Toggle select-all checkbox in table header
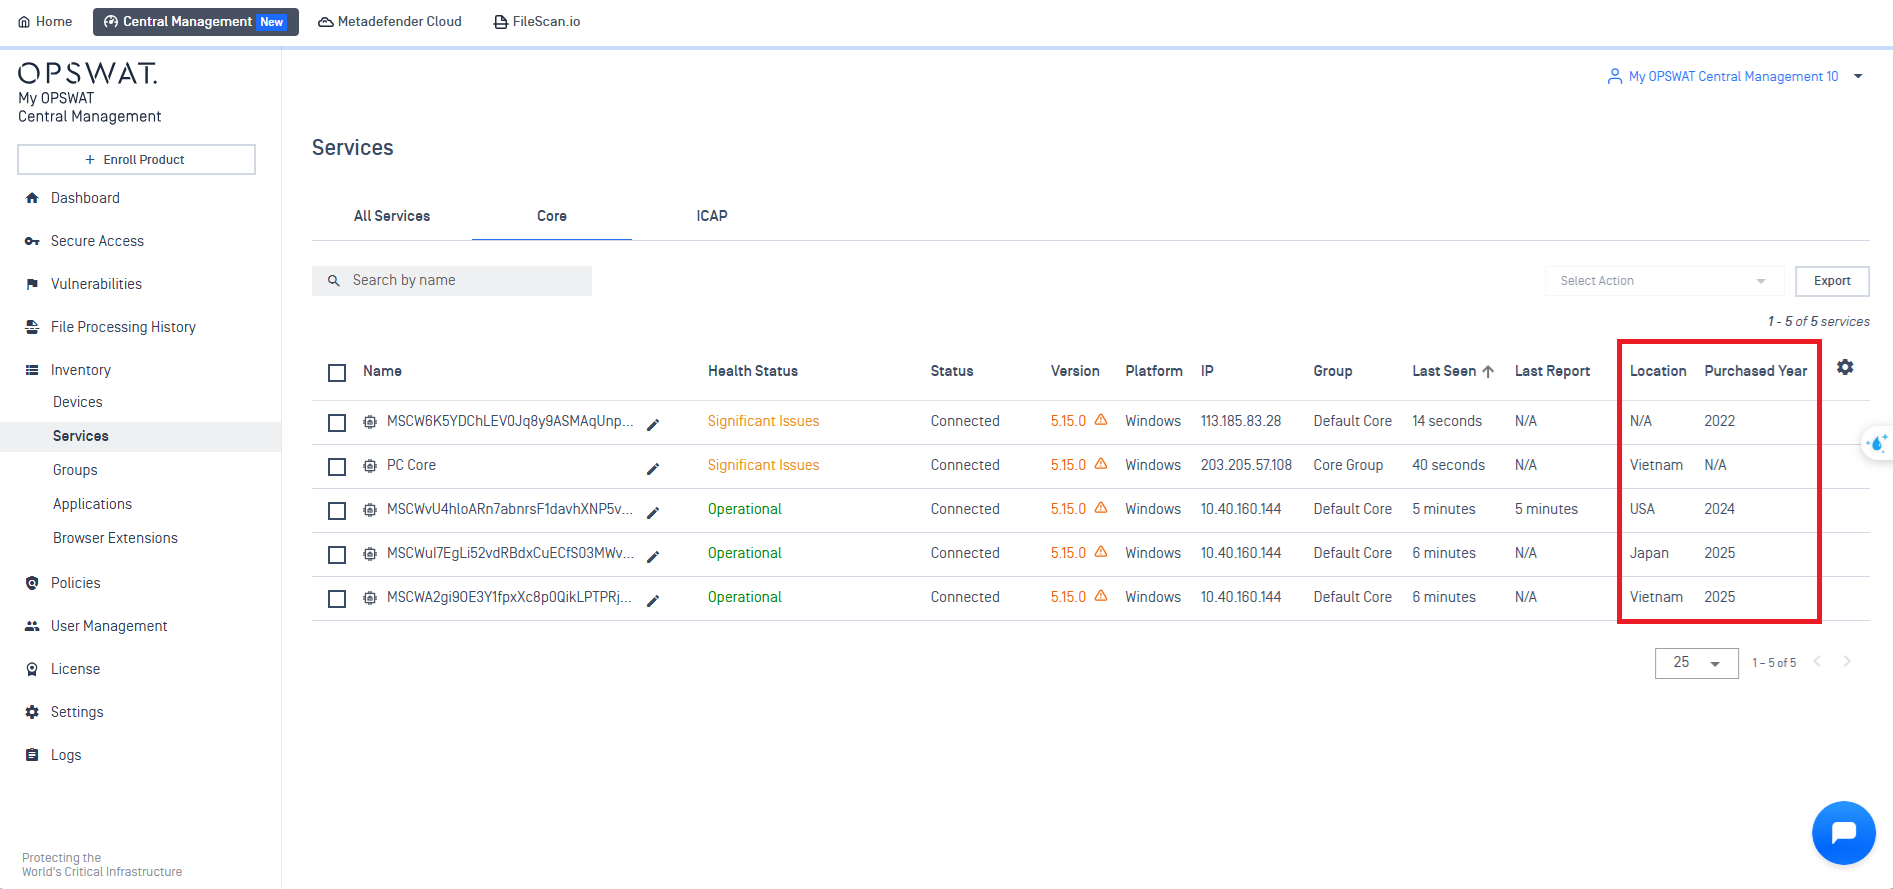This screenshot has width=1893, height=889. 337,373
